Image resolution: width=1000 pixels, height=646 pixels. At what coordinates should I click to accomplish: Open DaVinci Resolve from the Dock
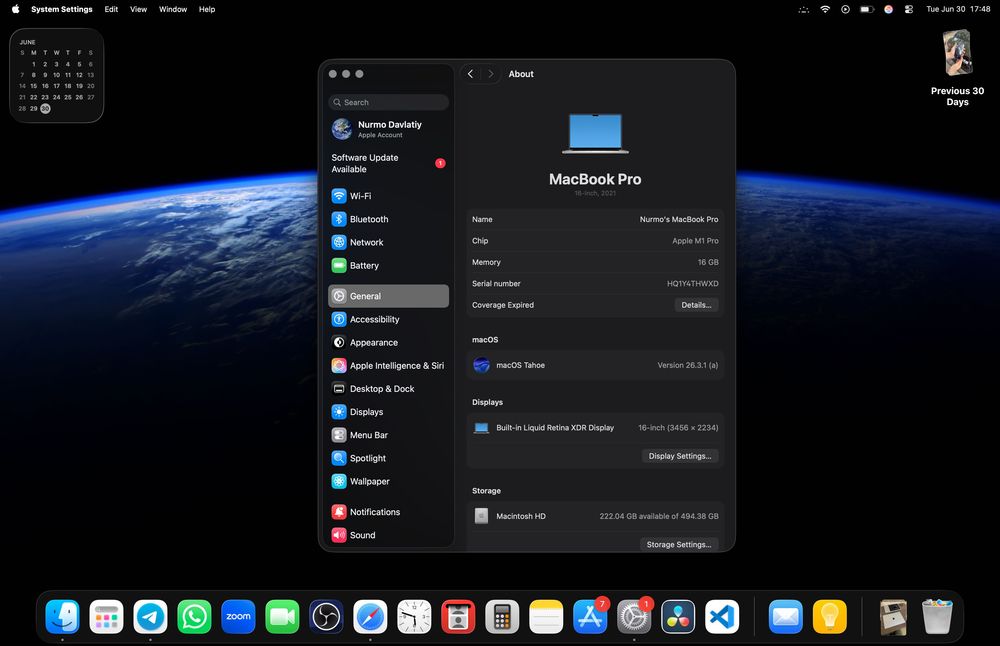point(678,617)
